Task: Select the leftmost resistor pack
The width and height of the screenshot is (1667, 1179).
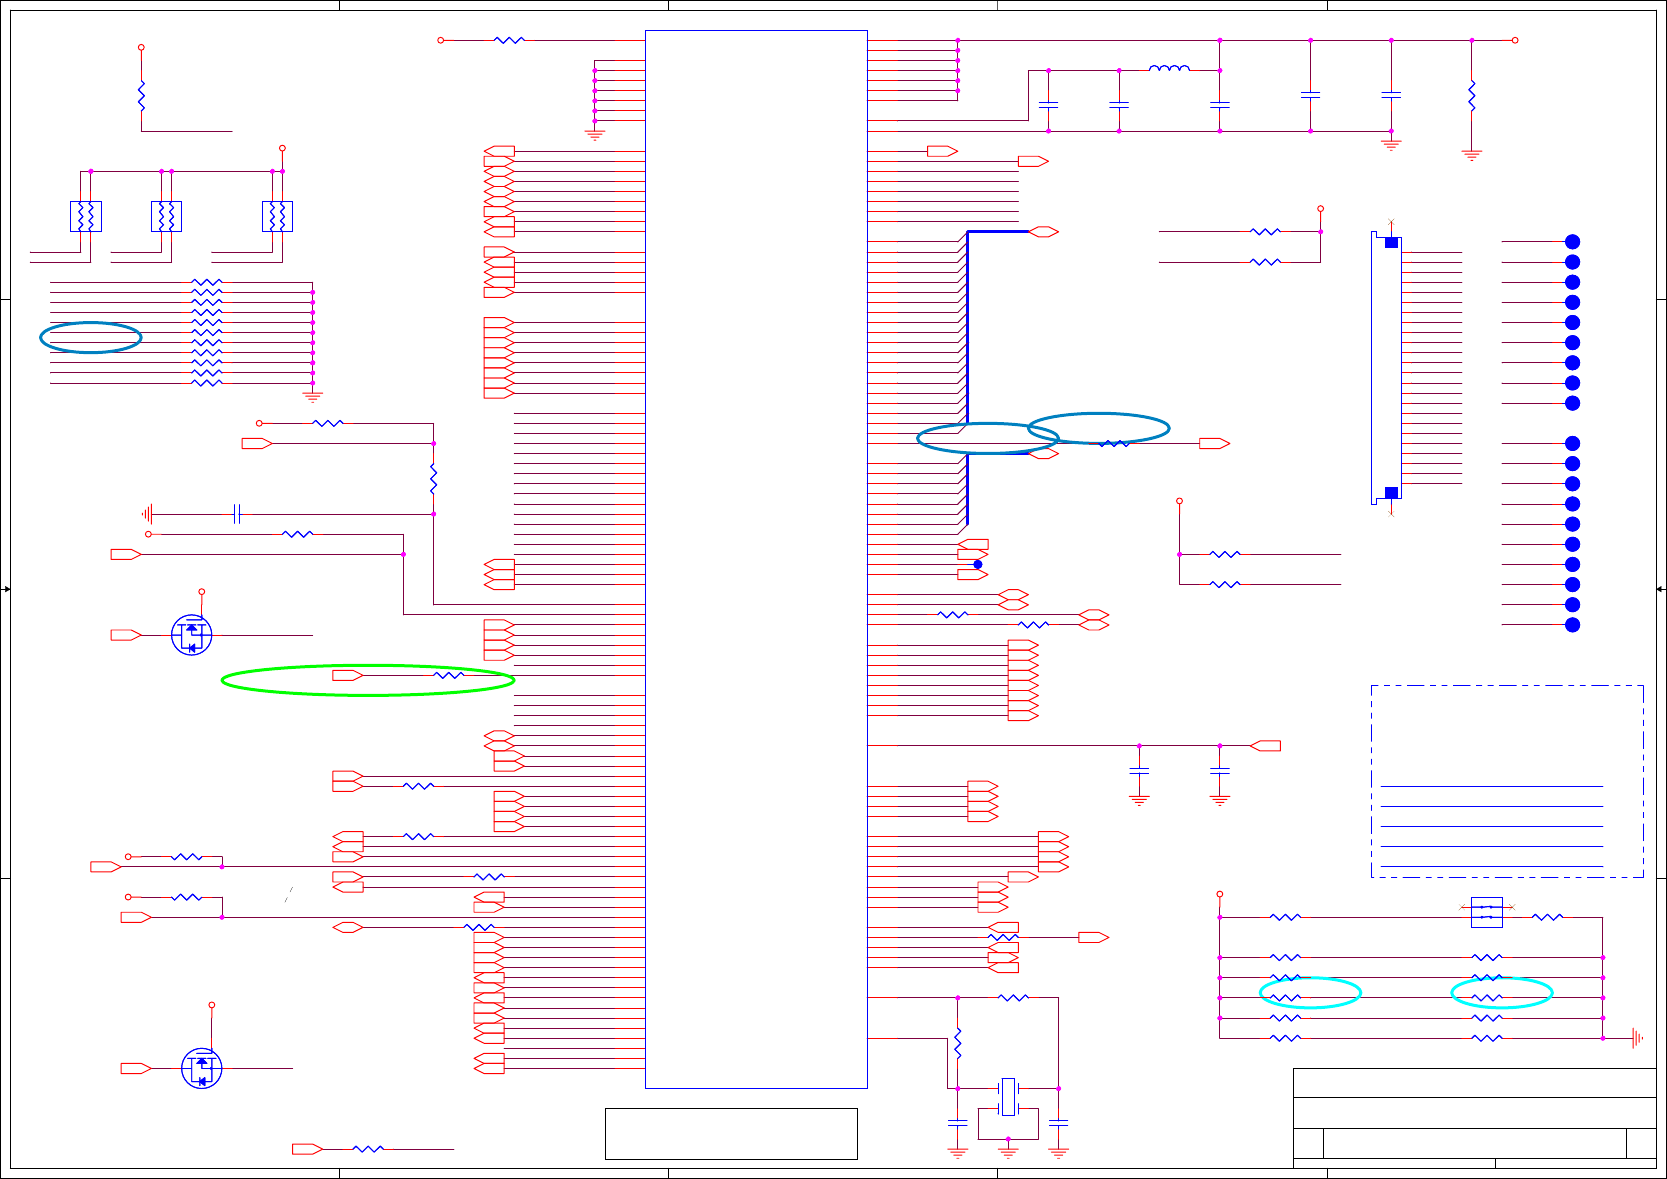Action: click(x=86, y=216)
